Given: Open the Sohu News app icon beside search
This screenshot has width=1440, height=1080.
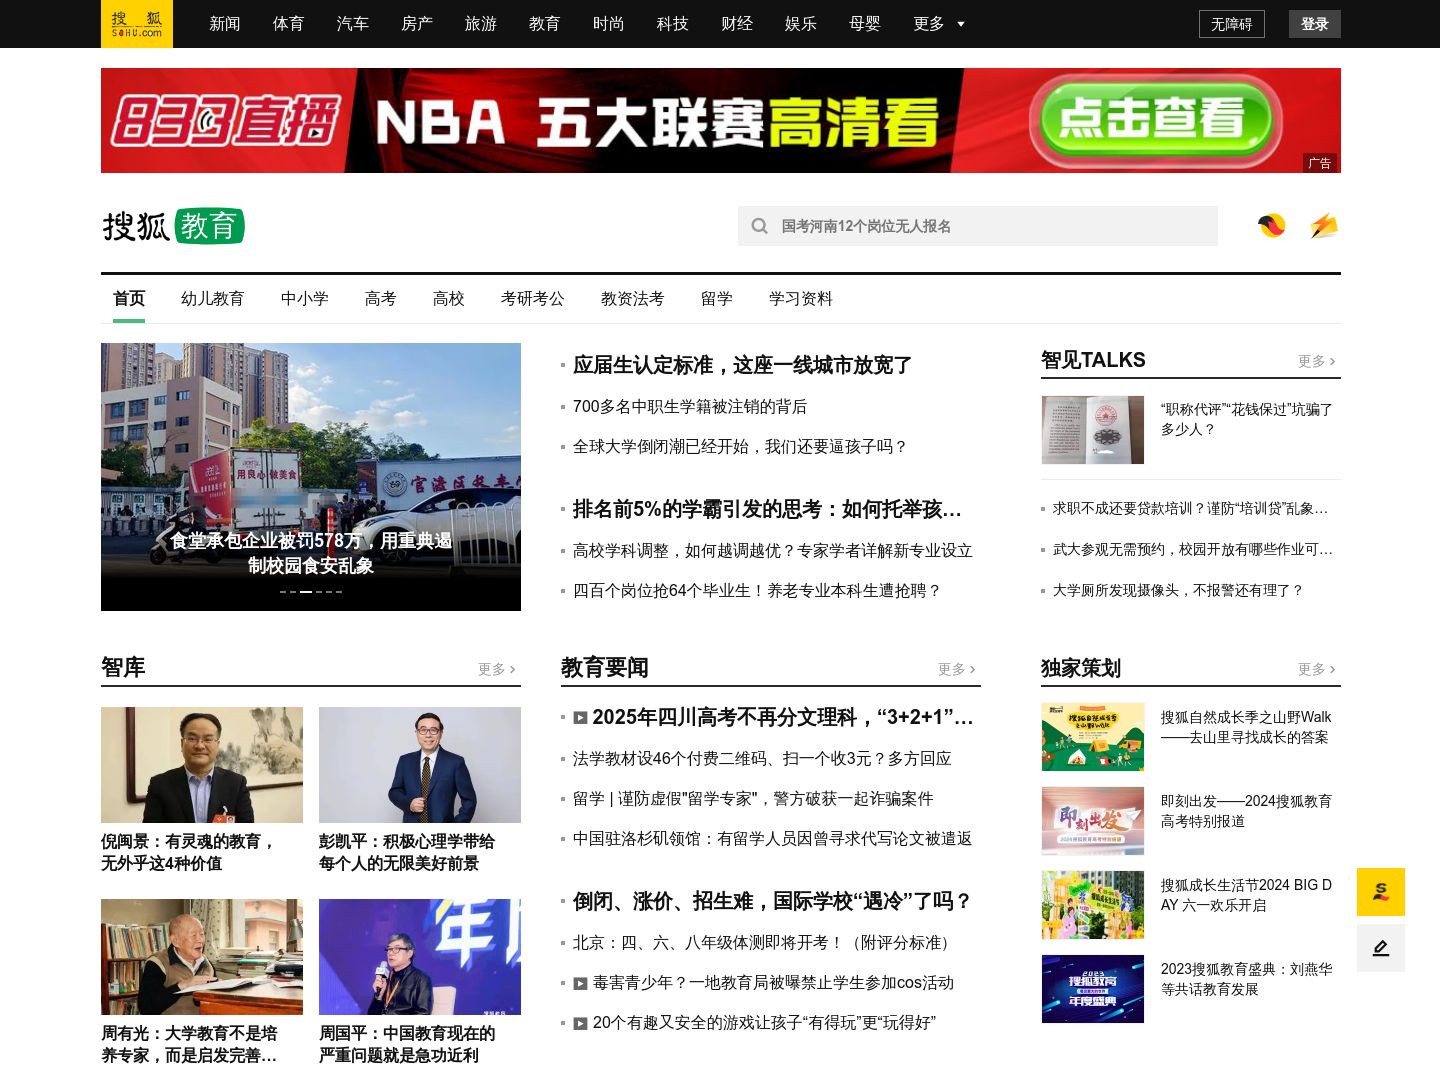Looking at the screenshot, I should pyautogui.click(x=1272, y=226).
